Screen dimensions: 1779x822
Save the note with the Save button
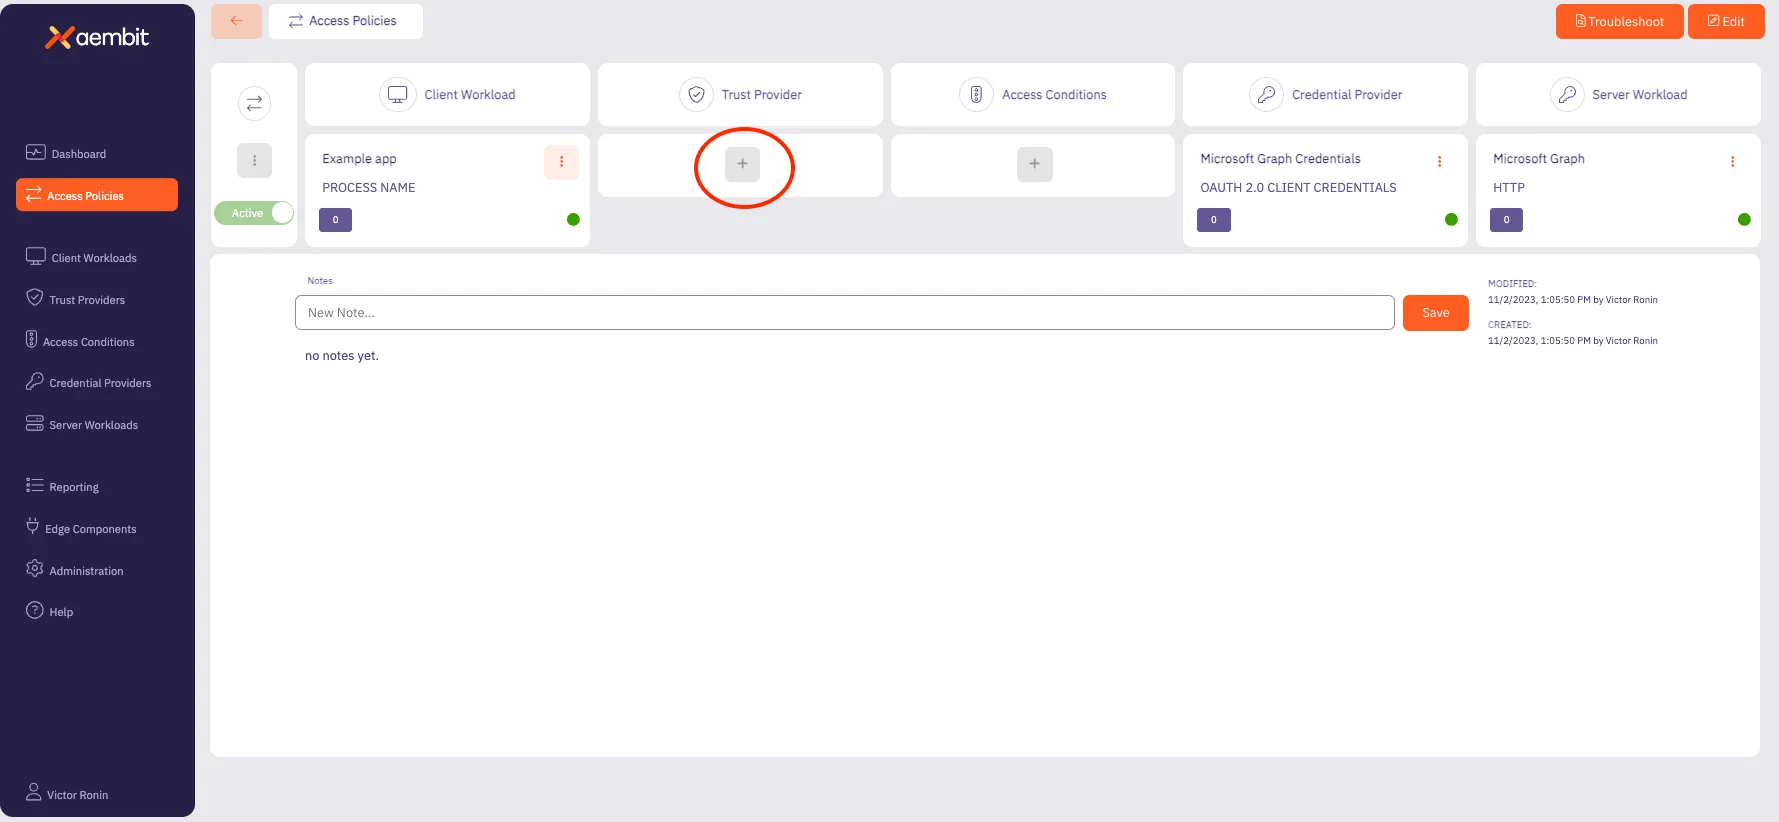click(x=1435, y=313)
